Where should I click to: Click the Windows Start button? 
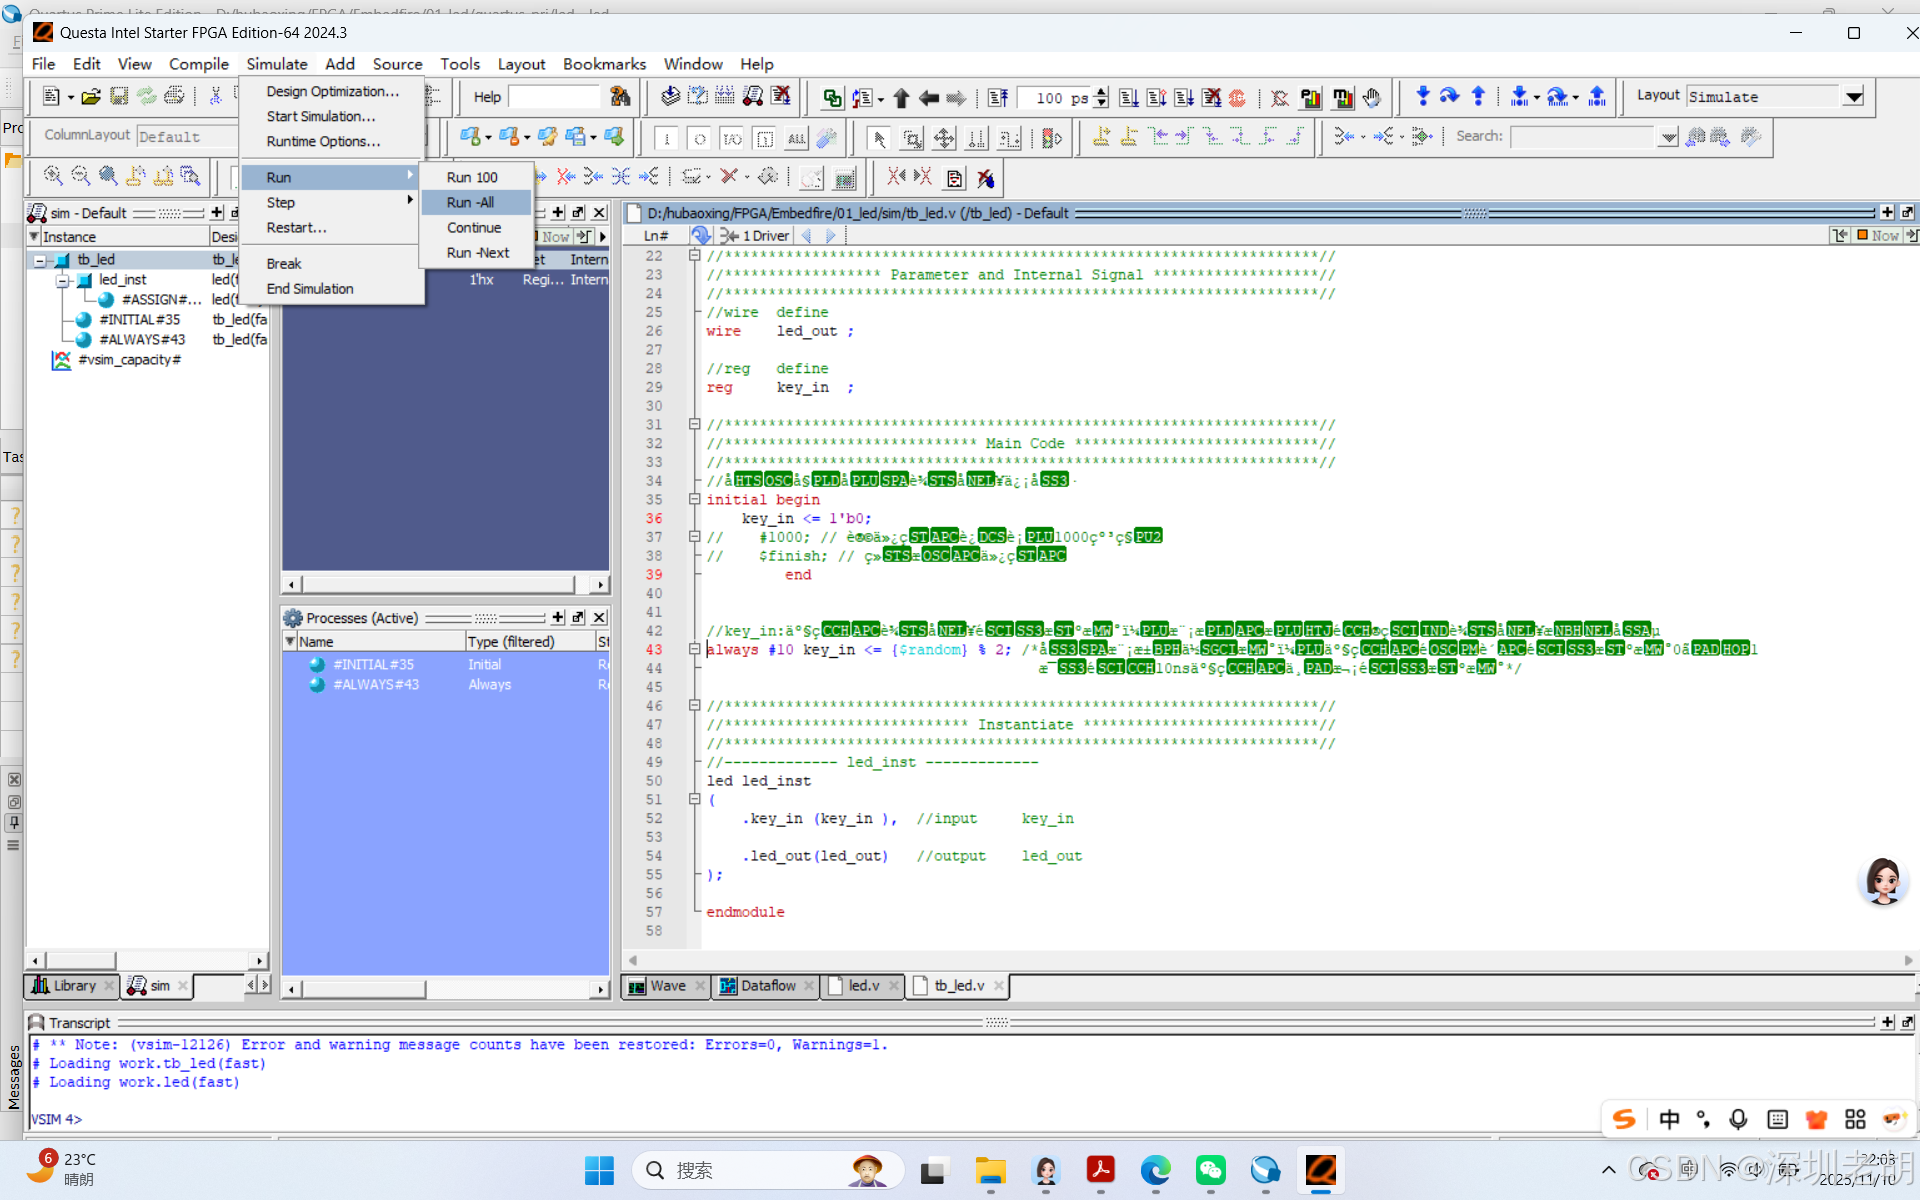pos(599,1170)
